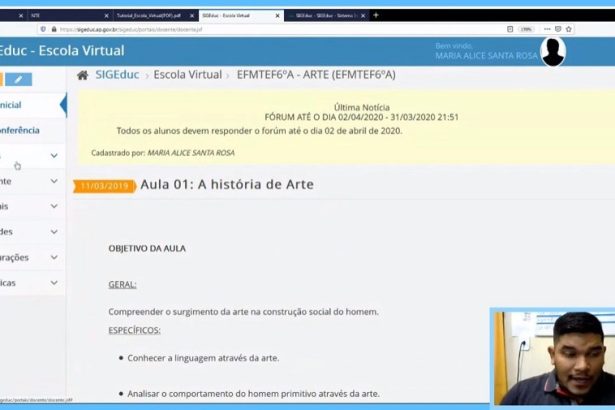Screen dimensions: 615x410
Task: Open the user profile avatar
Action: click(553, 51)
